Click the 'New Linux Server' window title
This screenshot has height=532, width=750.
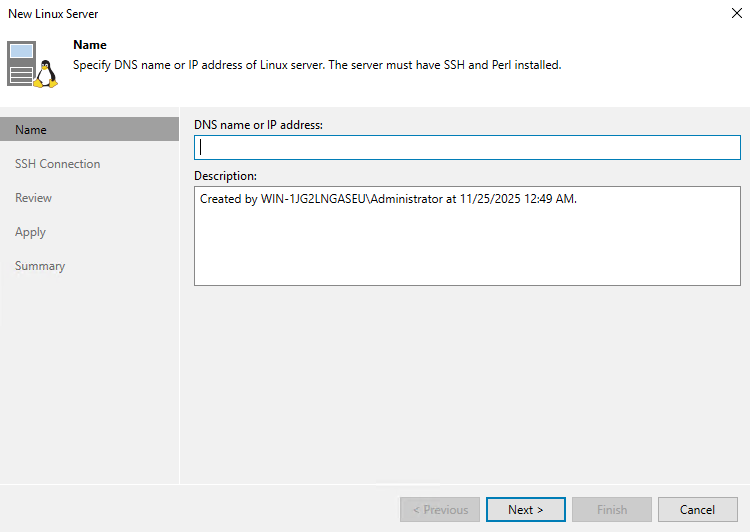pyautogui.click(x=53, y=14)
